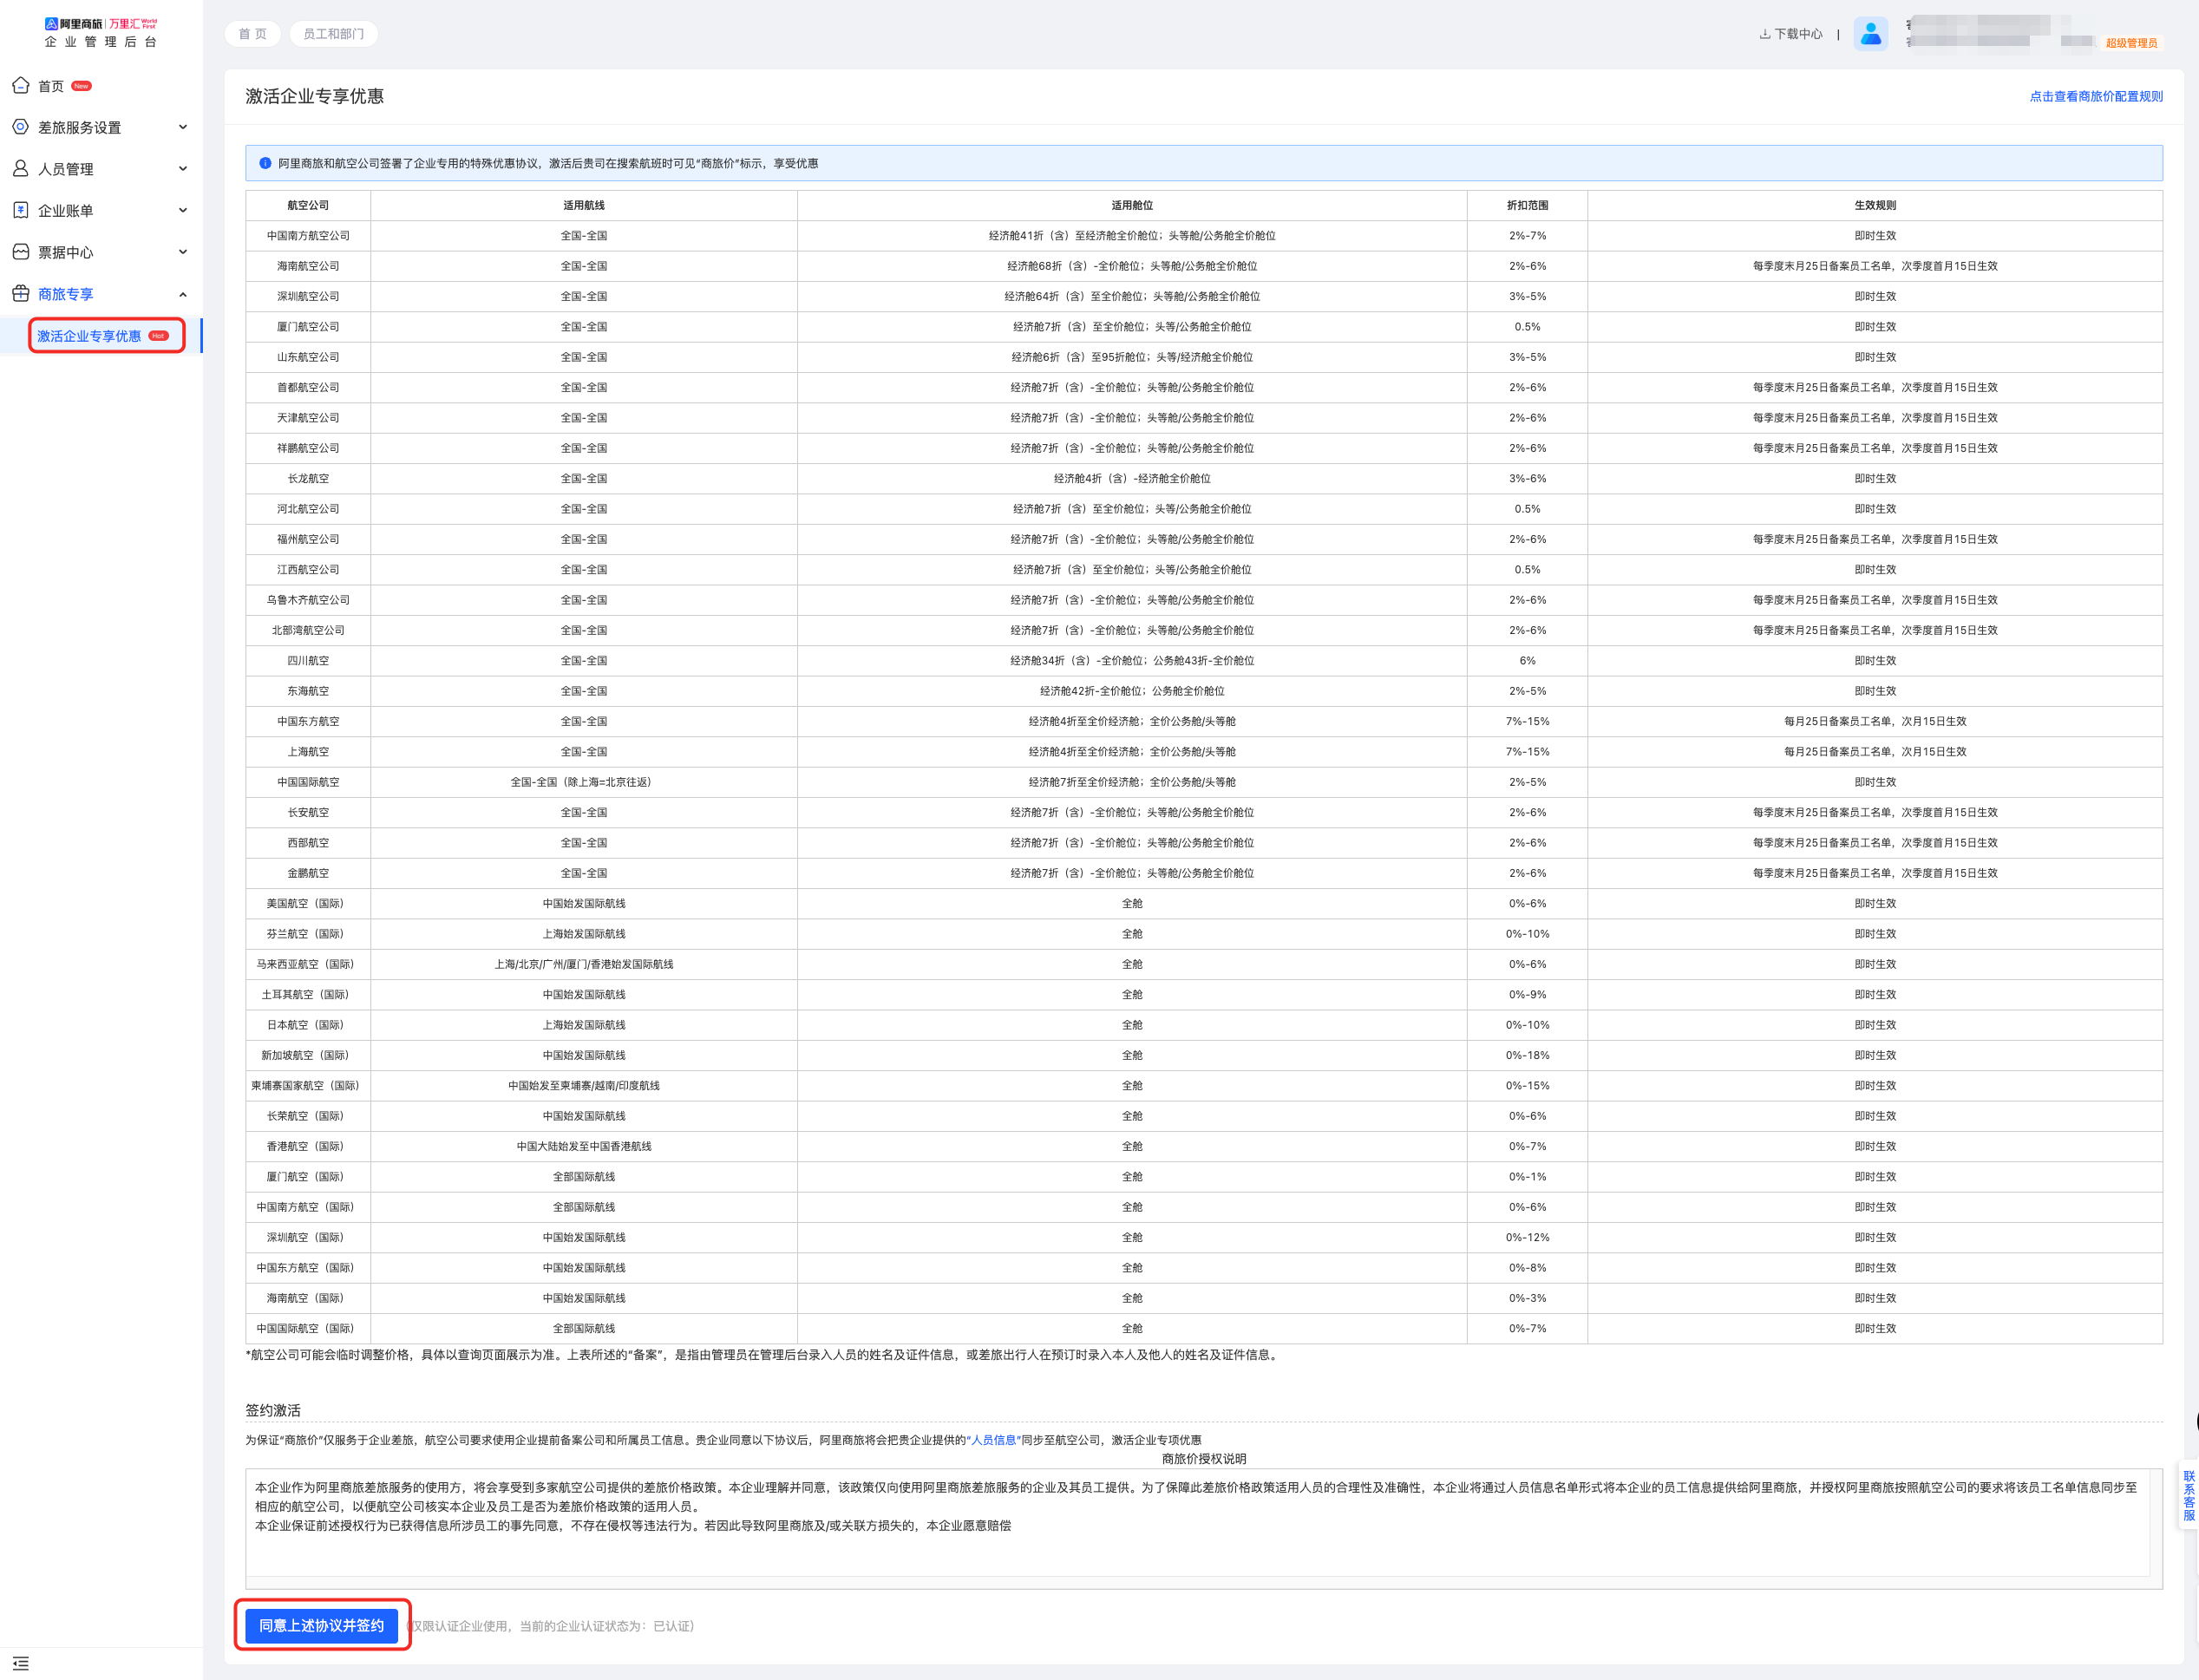
Task: Select 激活企业专享优惠 in the sidebar
Action: [101, 336]
